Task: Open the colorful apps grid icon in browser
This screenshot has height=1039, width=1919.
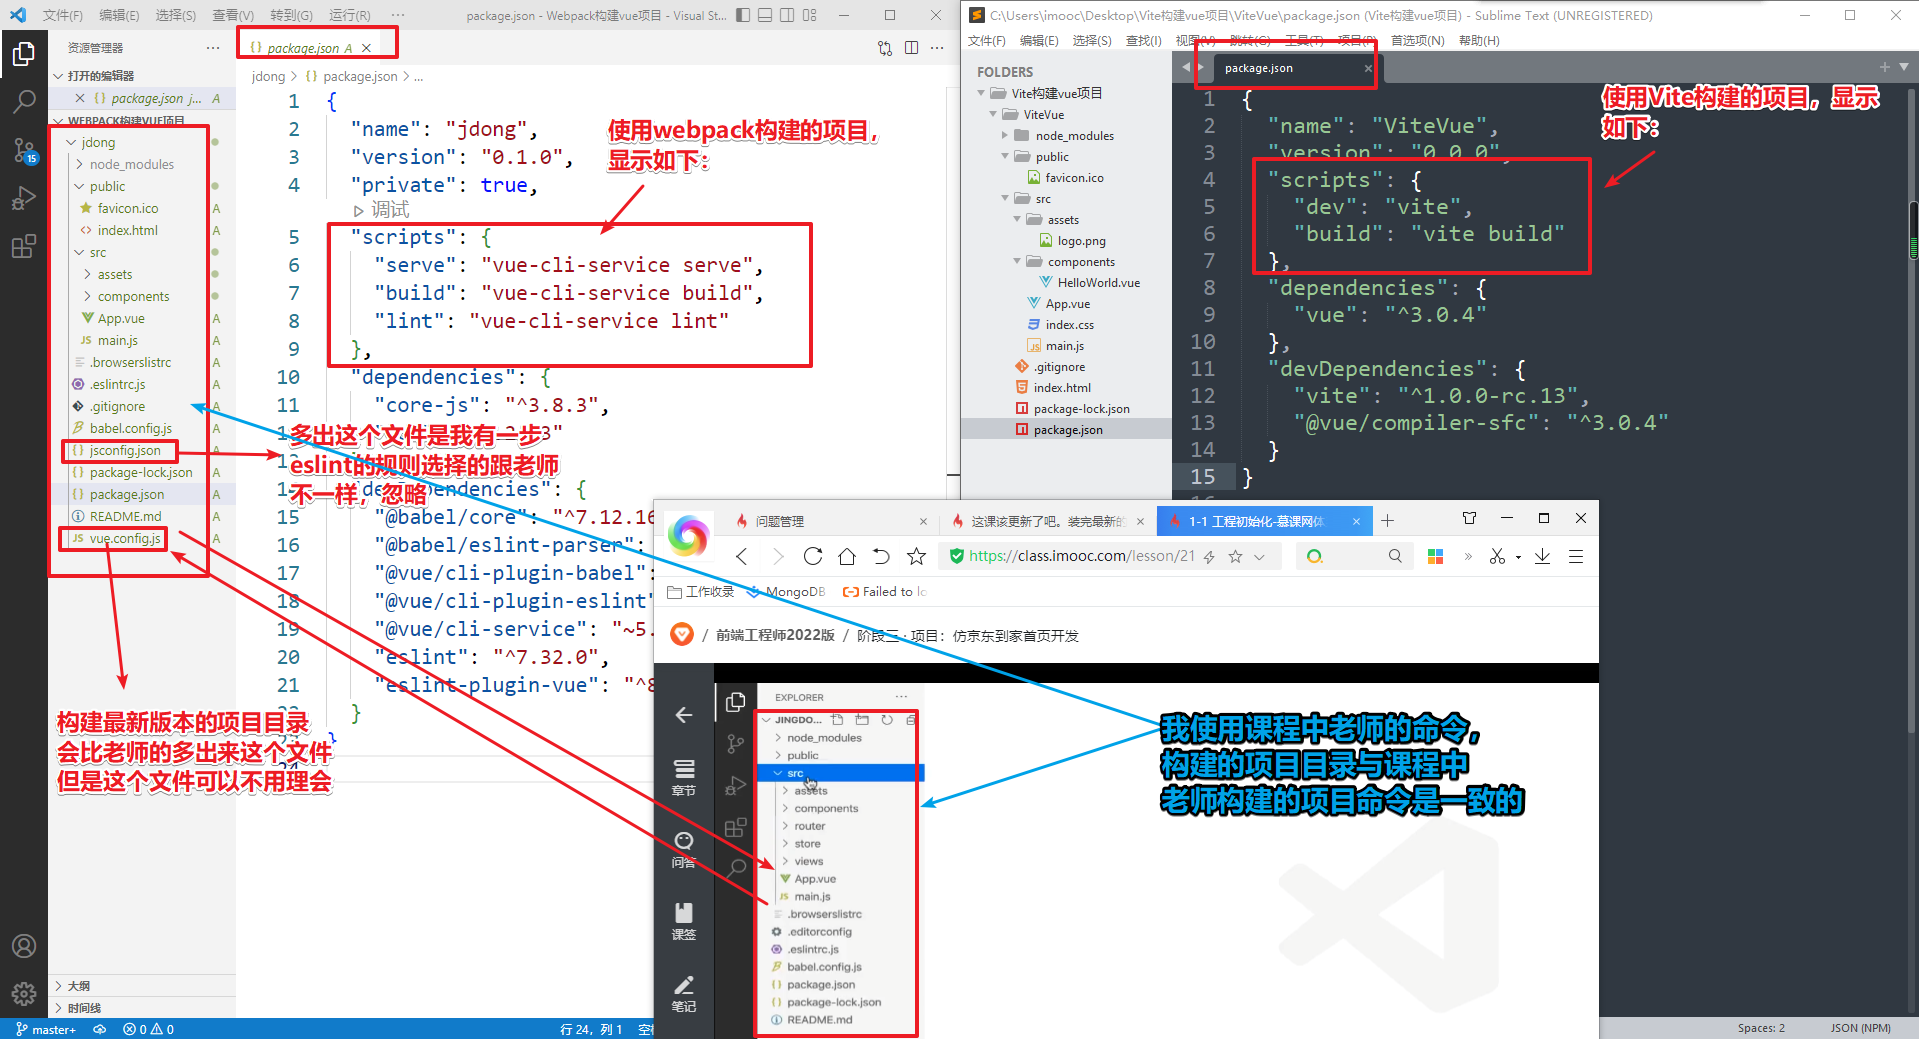Action: (x=1435, y=556)
